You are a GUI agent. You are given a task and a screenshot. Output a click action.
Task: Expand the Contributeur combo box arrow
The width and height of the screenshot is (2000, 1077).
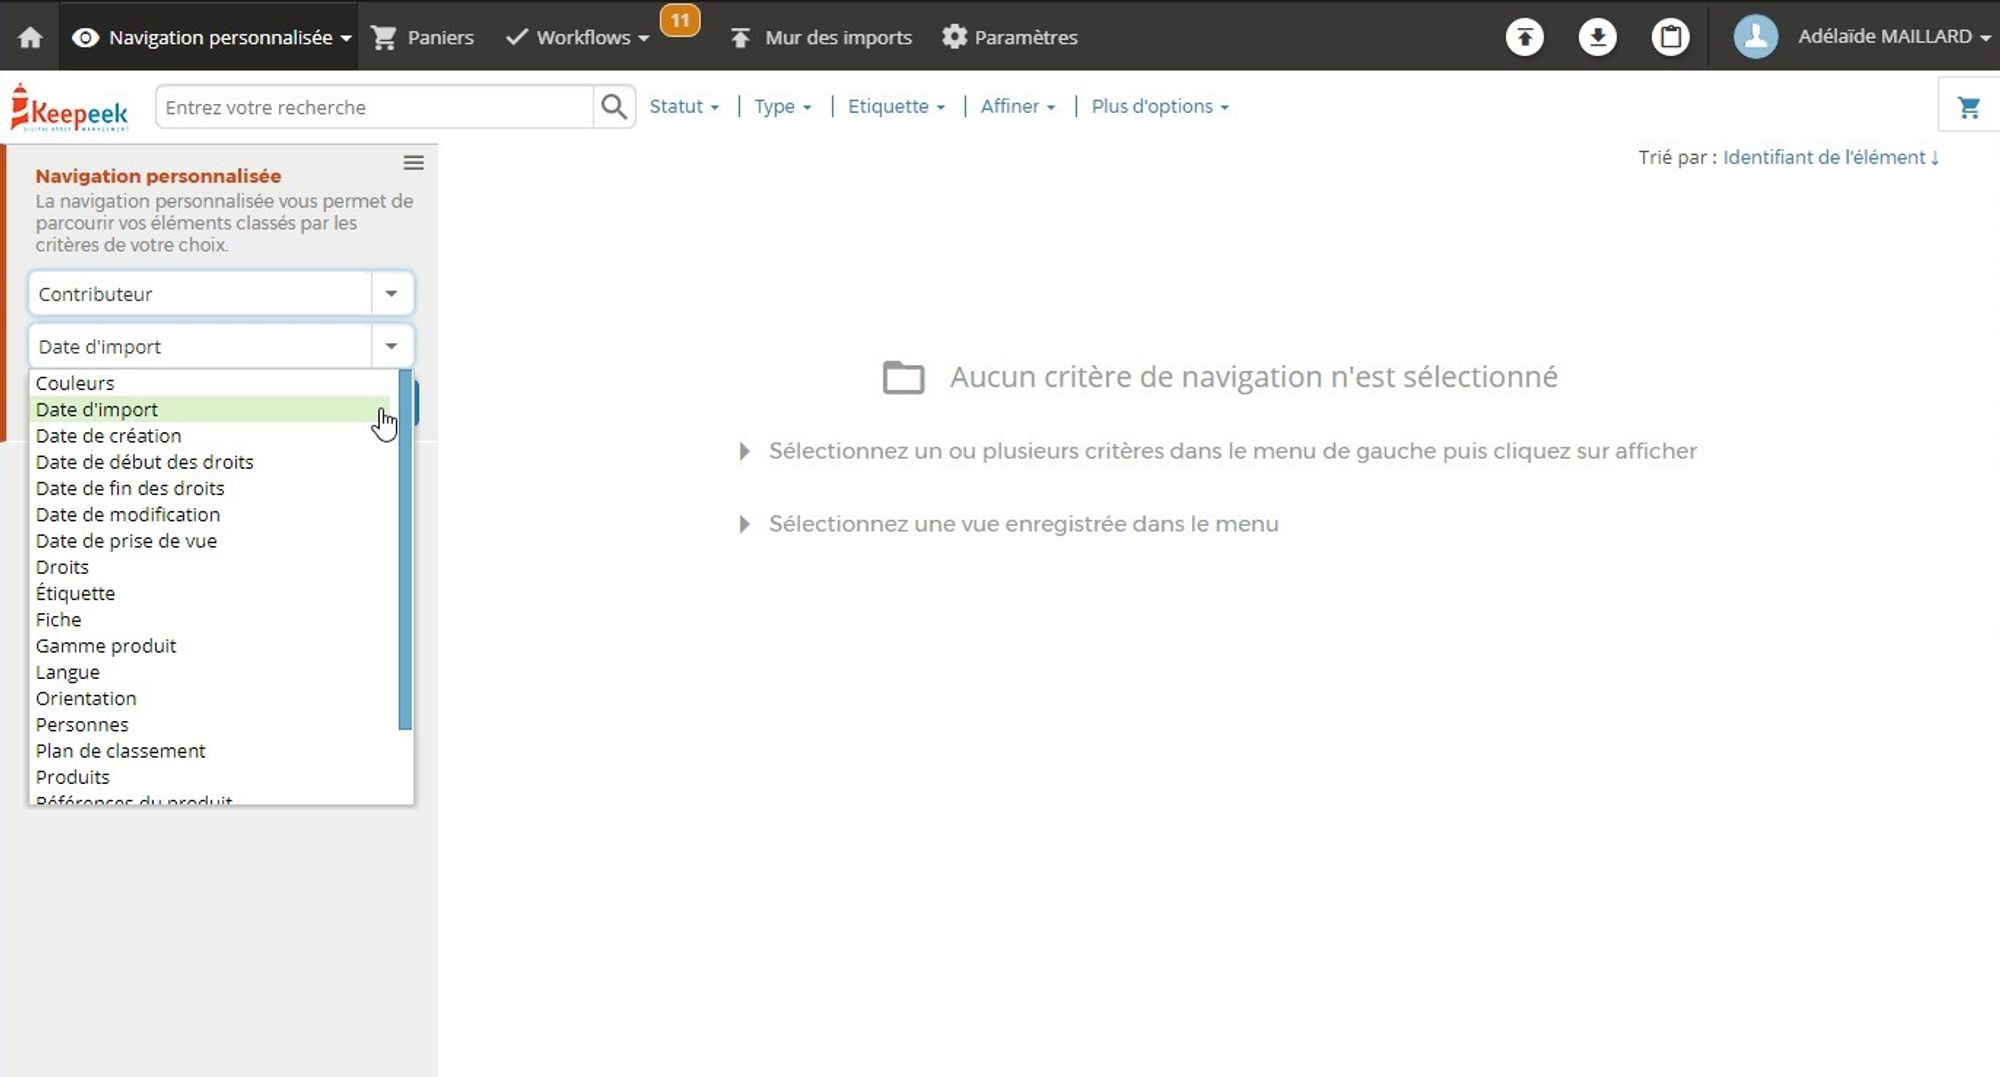(391, 294)
